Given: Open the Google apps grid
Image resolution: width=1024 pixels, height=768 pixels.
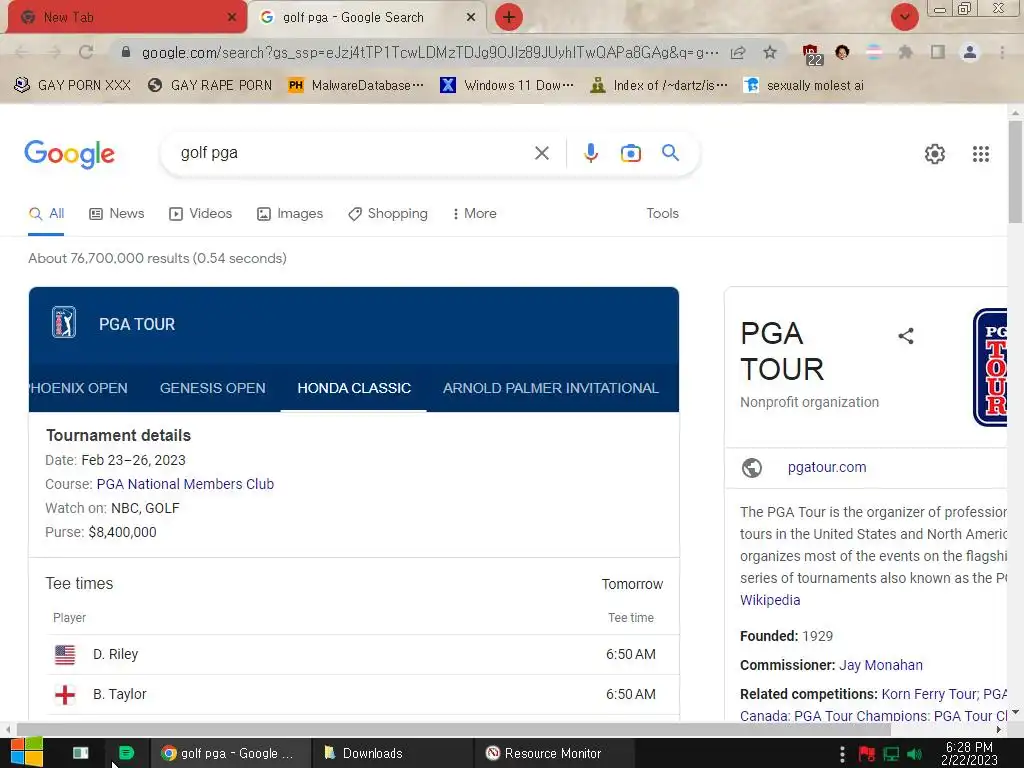Looking at the screenshot, I should 980,154.
